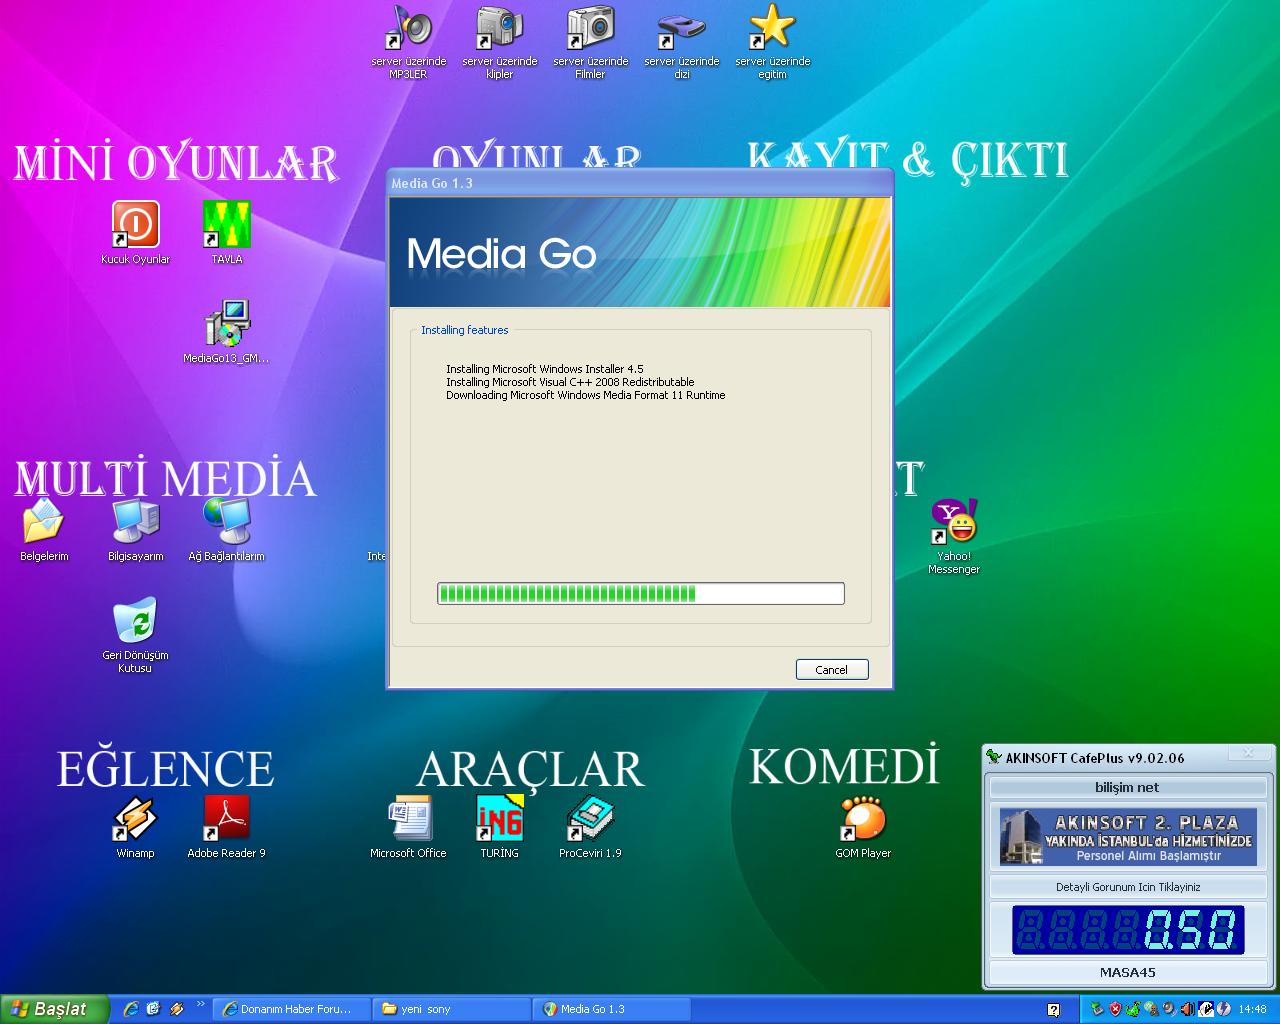Click "Installing Microsoft Windows Installer 4.5" line
Viewport: 1280px width, 1024px height.
pos(545,369)
